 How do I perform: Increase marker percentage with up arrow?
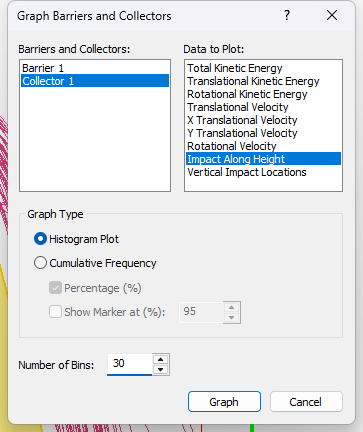coord(232,307)
